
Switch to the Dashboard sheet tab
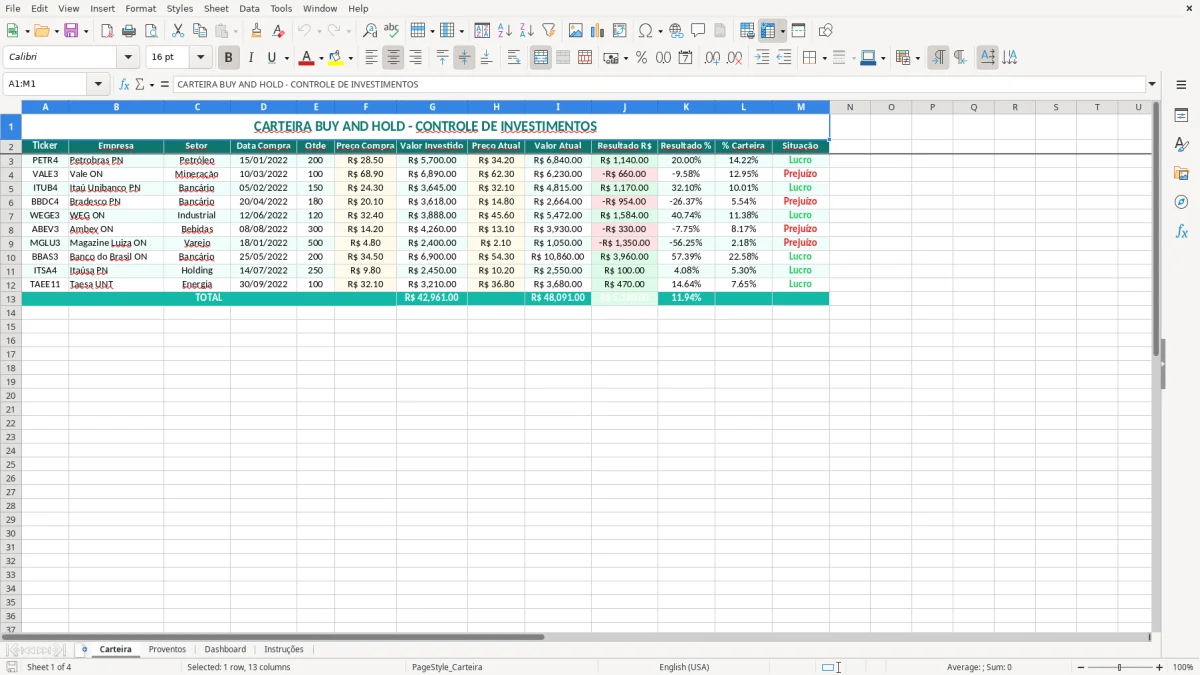pyautogui.click(x=225, y=649)
